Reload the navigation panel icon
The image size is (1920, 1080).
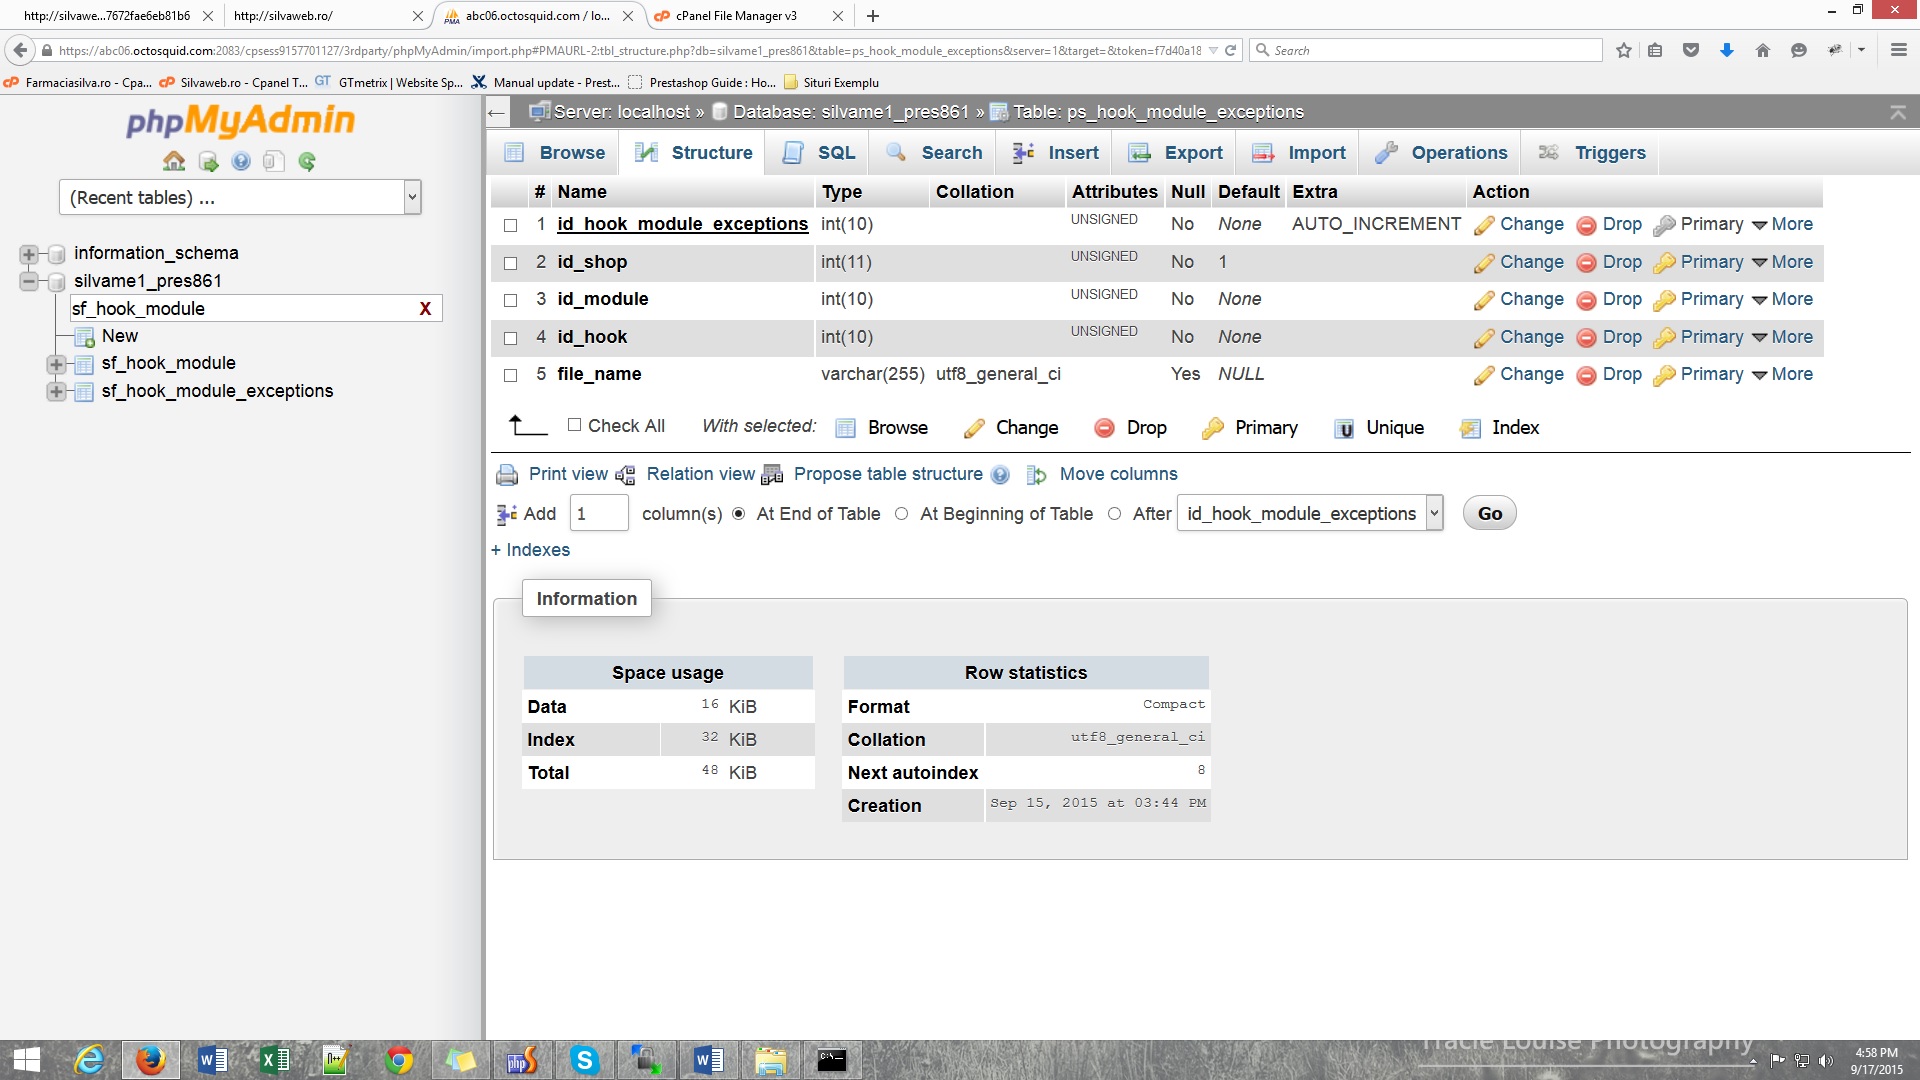(307, 161)
